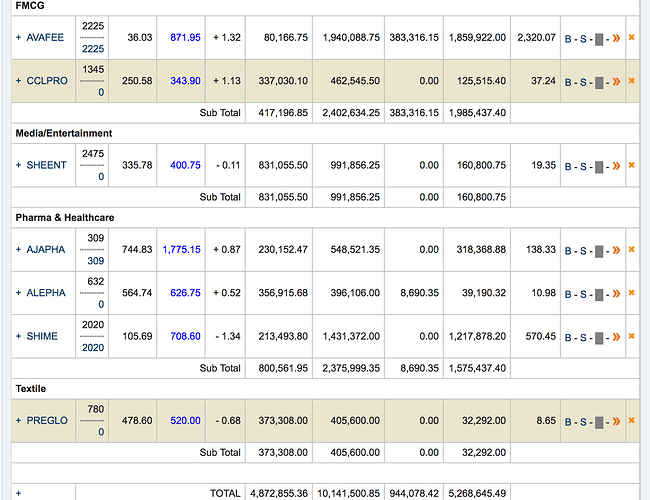Expand CCLPRO details using the plus sign

18,80
